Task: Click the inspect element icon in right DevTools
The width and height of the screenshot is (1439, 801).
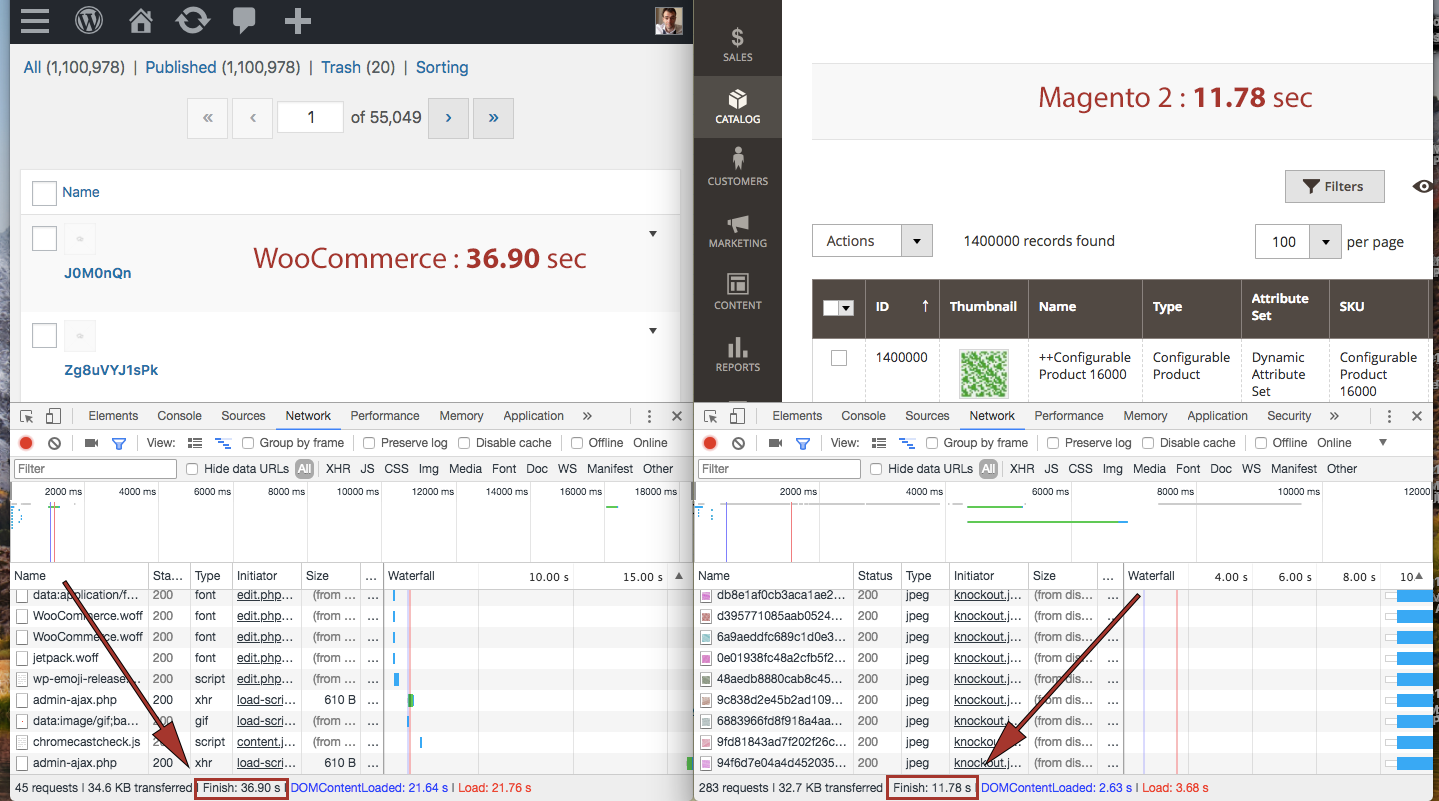Action: pyautogui.click(x=710, y=416)
